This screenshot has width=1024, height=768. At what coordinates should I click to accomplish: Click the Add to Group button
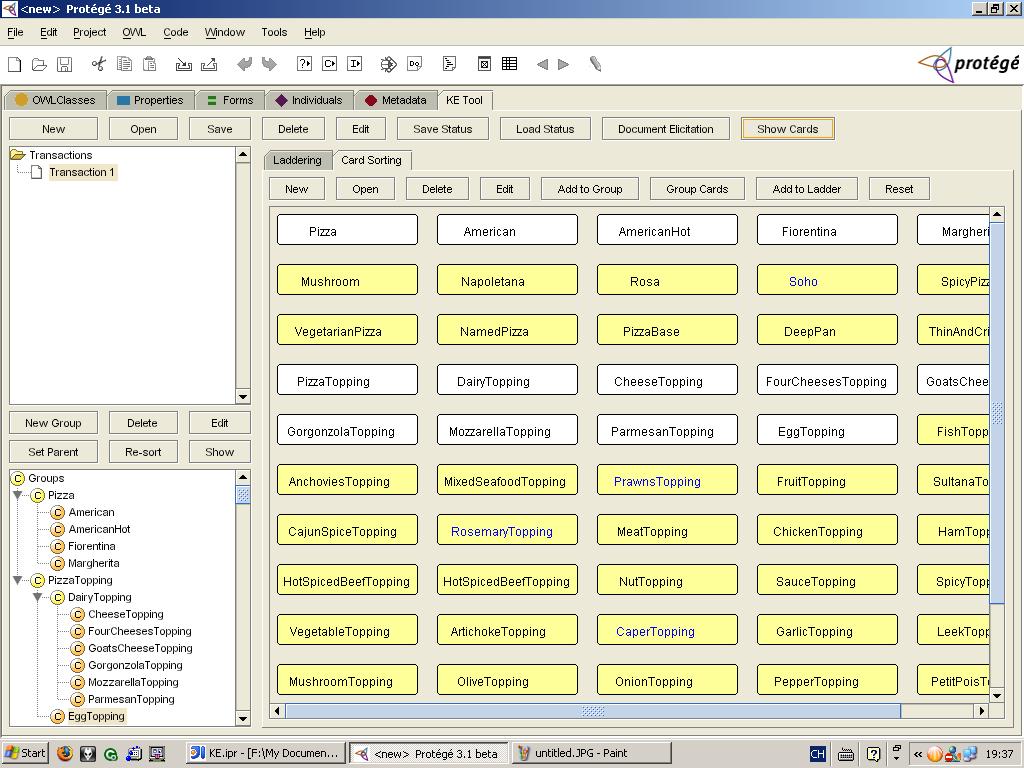pyautogui.click(x=590, y=189)
